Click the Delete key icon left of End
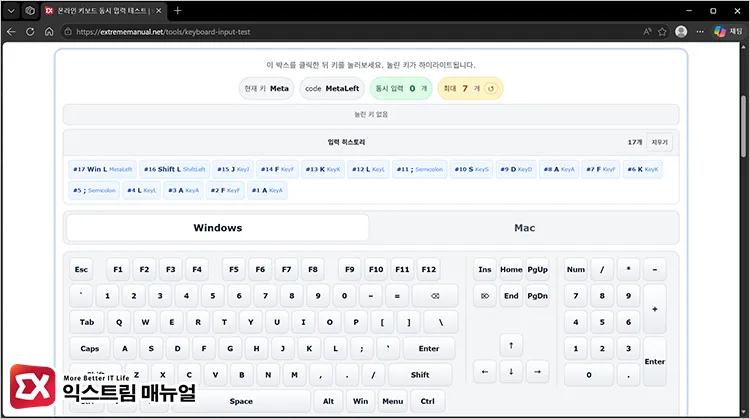Viewport: 750px width, 419px height. 485,296
